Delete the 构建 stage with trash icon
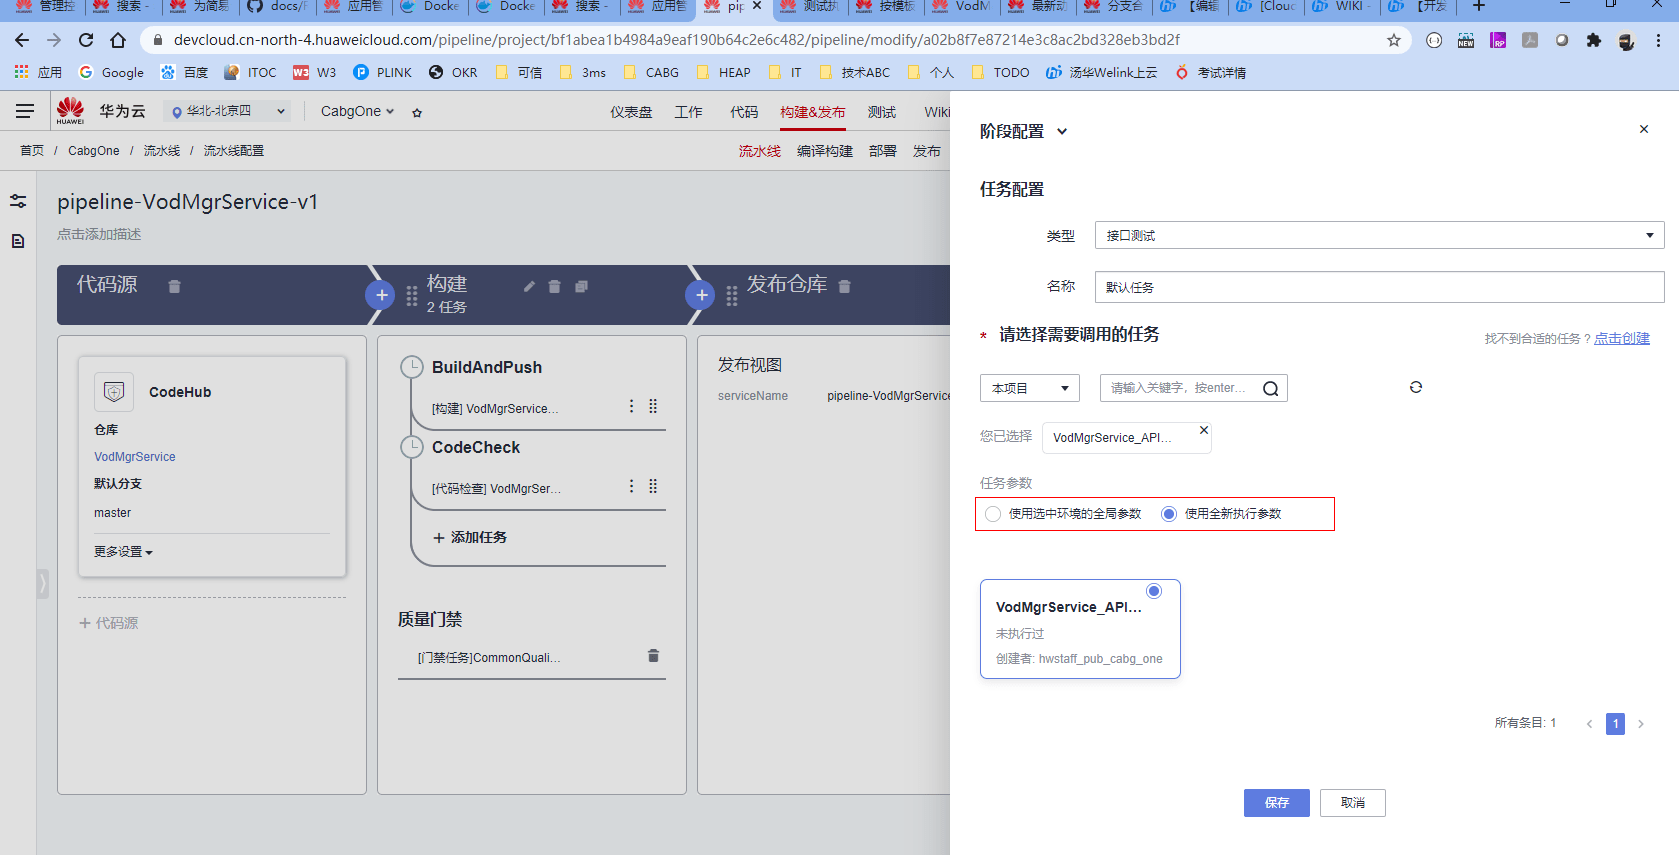This screenshot has height=855, width=1679. pyautogui.click(x=554, y=287)
